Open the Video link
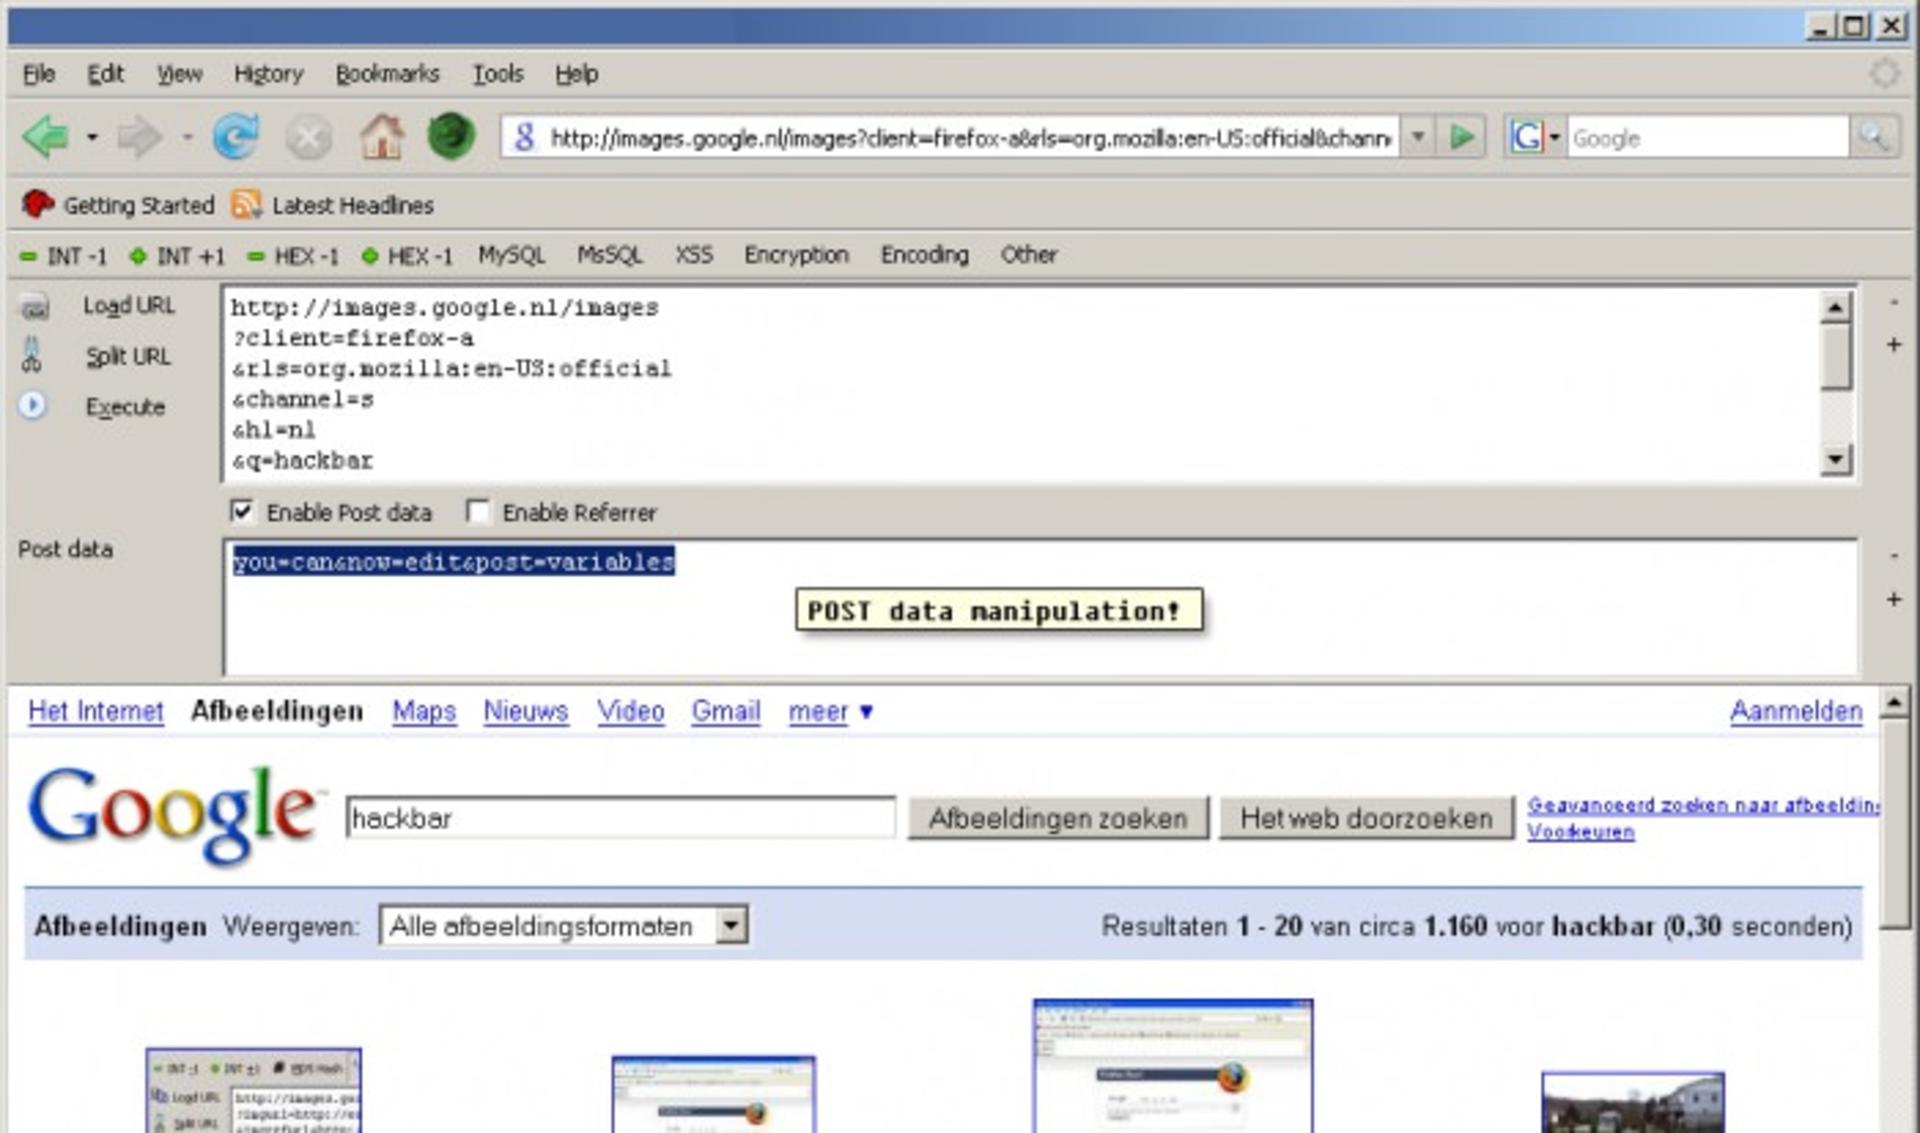Screen dimensions: 1920x1133 (x=631, y=711)
